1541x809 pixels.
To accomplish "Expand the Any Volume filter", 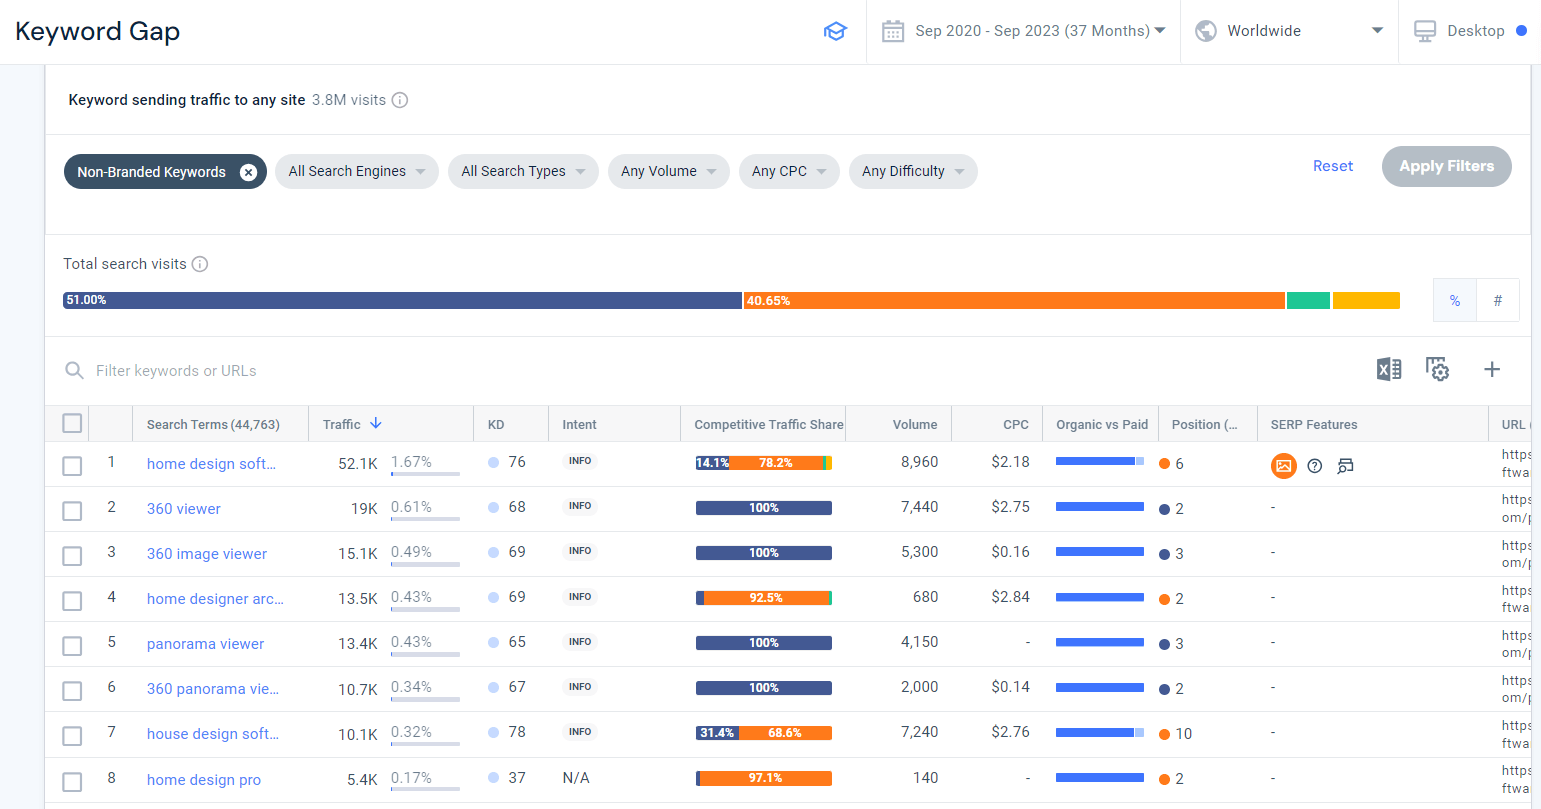I will [669, 171].
